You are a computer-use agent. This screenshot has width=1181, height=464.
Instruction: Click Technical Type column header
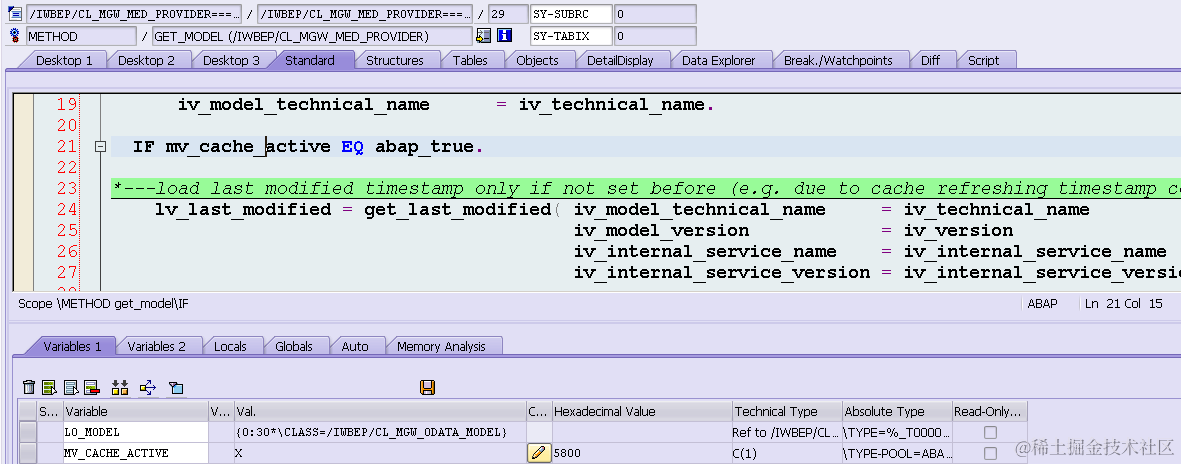pyautogui.click(x=786, y=411)
